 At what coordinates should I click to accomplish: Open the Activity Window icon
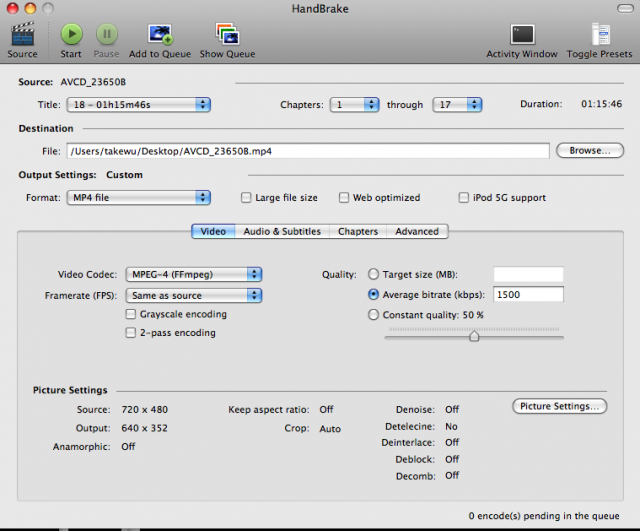[x=522, y=34]
